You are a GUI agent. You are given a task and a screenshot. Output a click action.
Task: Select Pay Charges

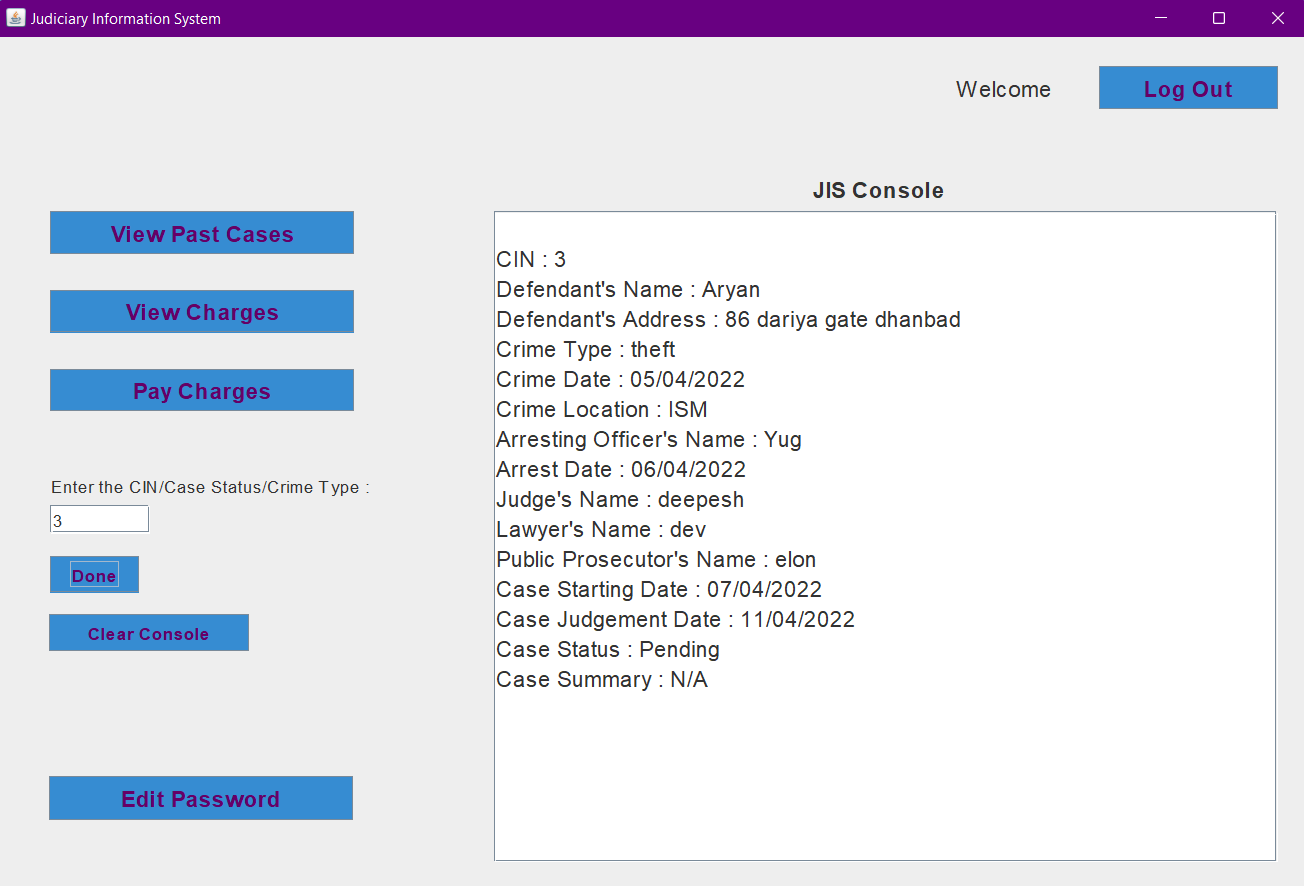click(x=202, y=390)
